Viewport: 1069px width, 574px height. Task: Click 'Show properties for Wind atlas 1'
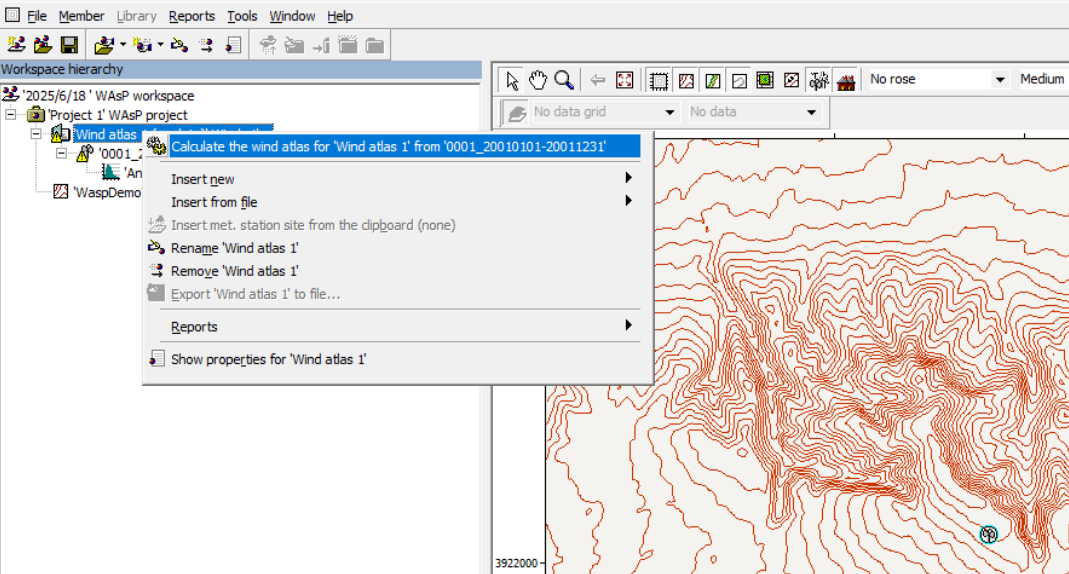tap(268, 359)
